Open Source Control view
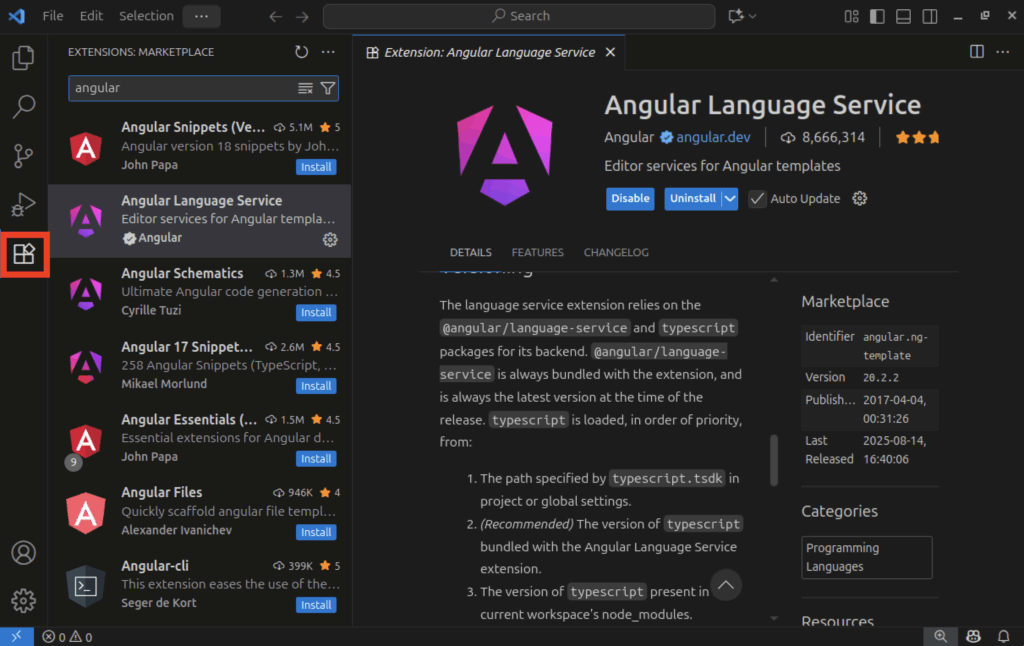The image size is (1024, 646). (23, 155)
